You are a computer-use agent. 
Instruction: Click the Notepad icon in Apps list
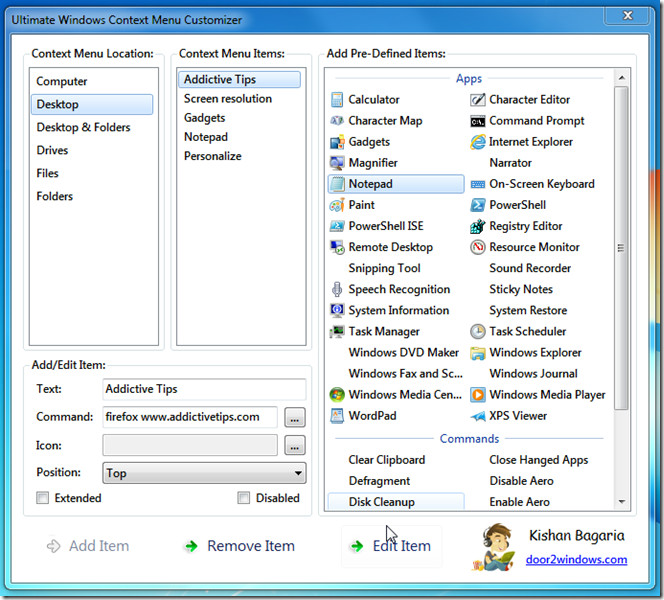[x=337, y=184]
